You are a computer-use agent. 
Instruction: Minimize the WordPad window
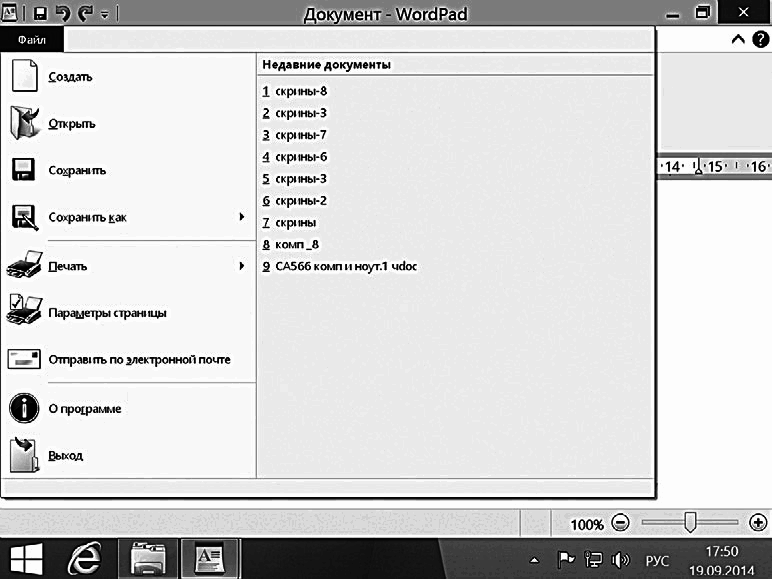[x=672, y=15]
